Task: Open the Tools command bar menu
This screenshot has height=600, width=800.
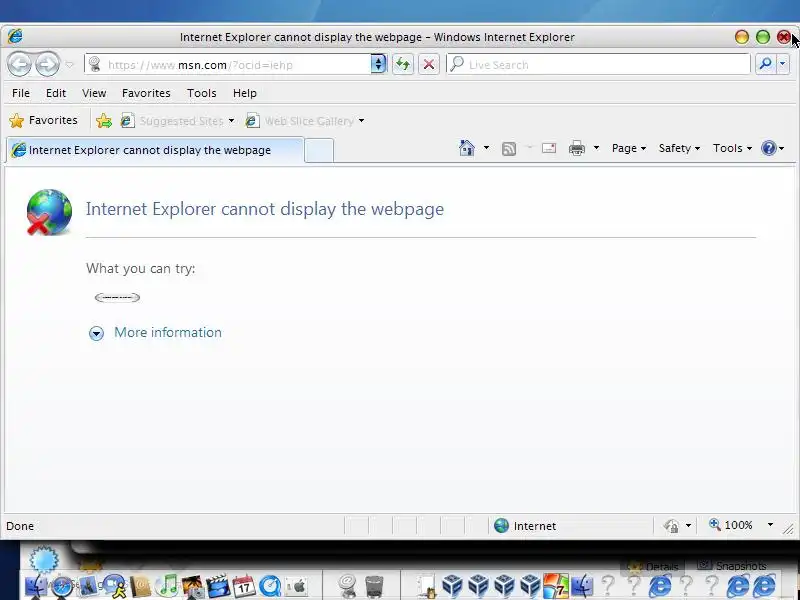Action: pos(732,148)
